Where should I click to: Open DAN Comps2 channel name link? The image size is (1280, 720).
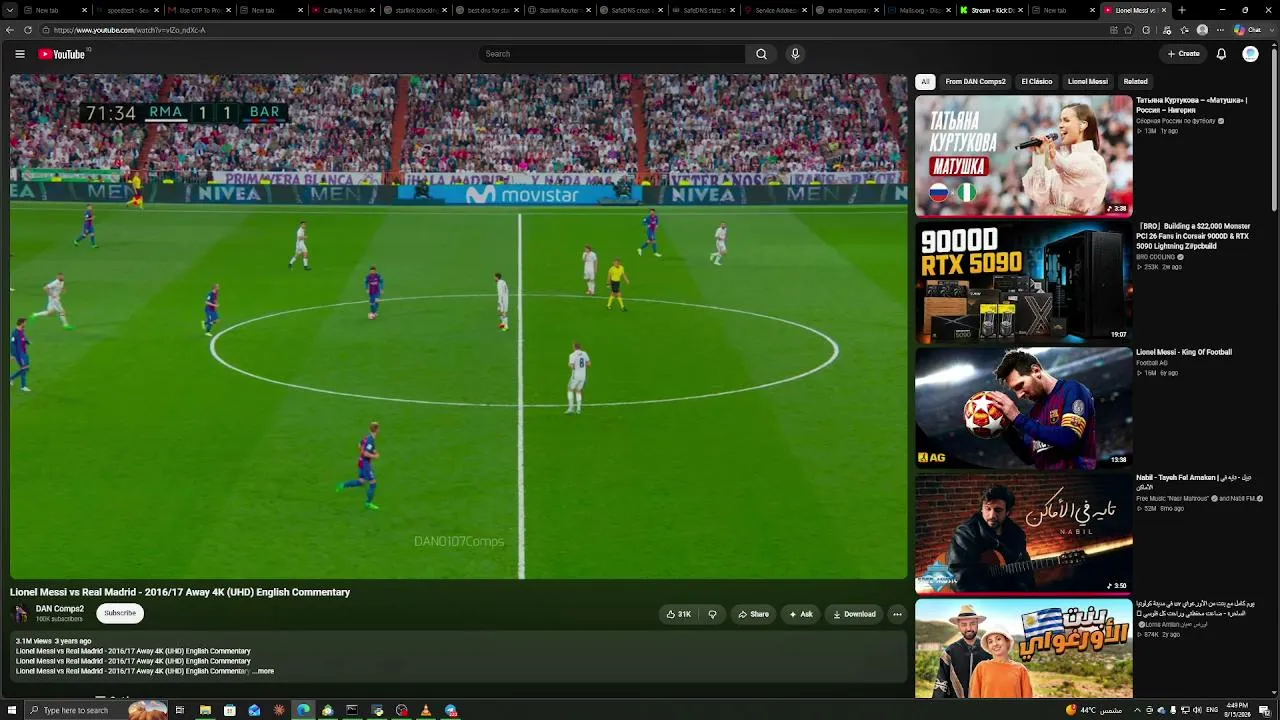60,609
